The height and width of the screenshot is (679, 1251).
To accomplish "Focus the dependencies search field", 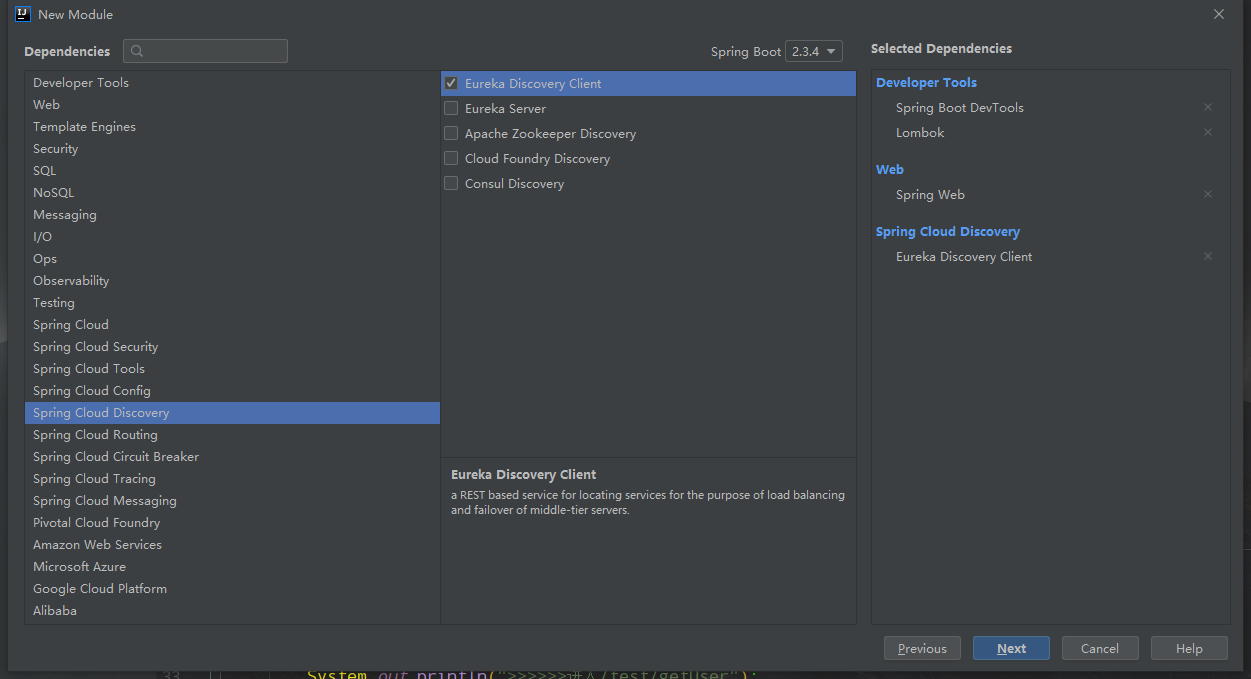I will tap(205, 51).
